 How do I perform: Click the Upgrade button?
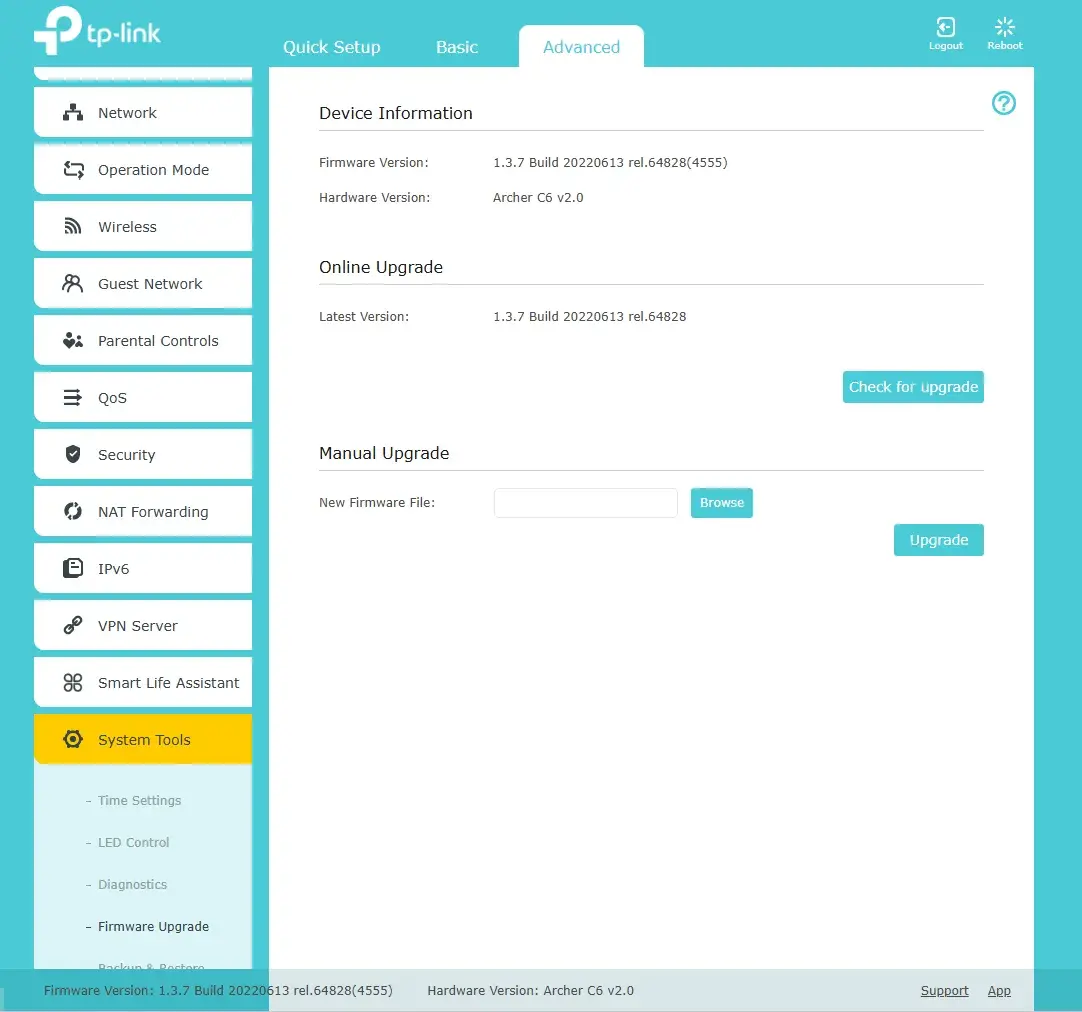938,540
